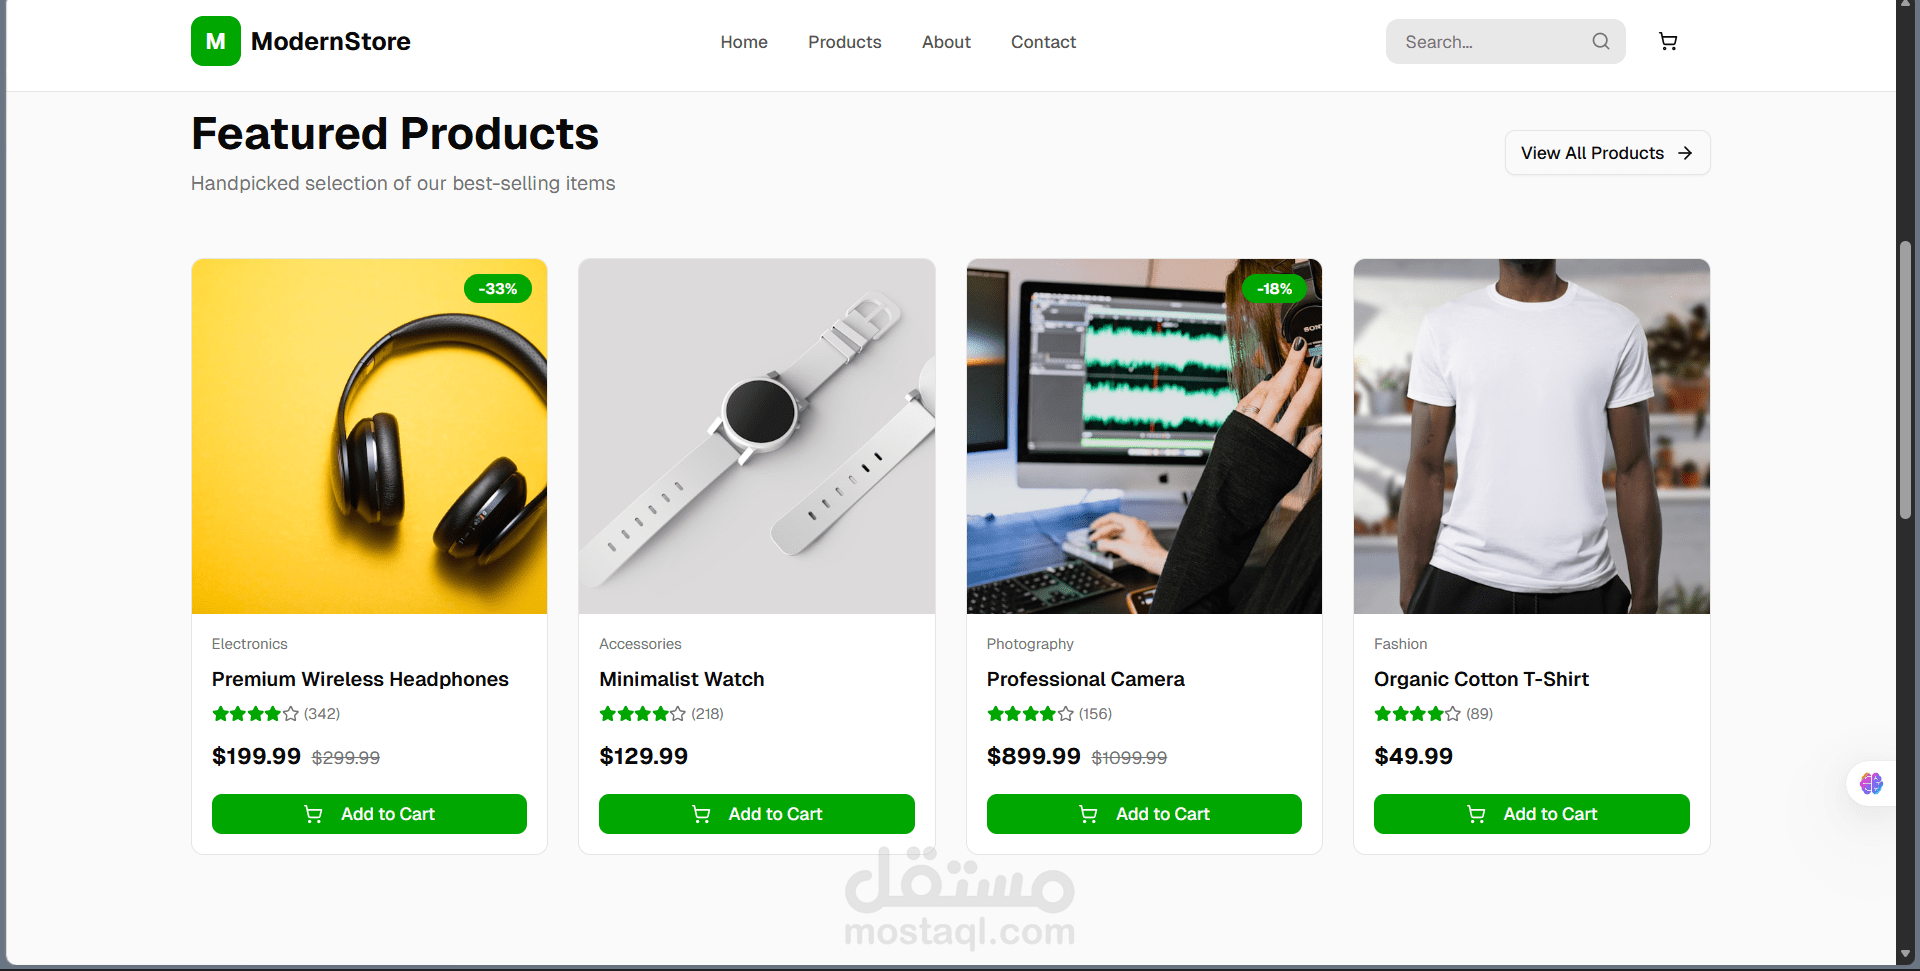Click the arrow in View All Products
Viewport: 1920px width, 971px height.
pos(1685,153)
